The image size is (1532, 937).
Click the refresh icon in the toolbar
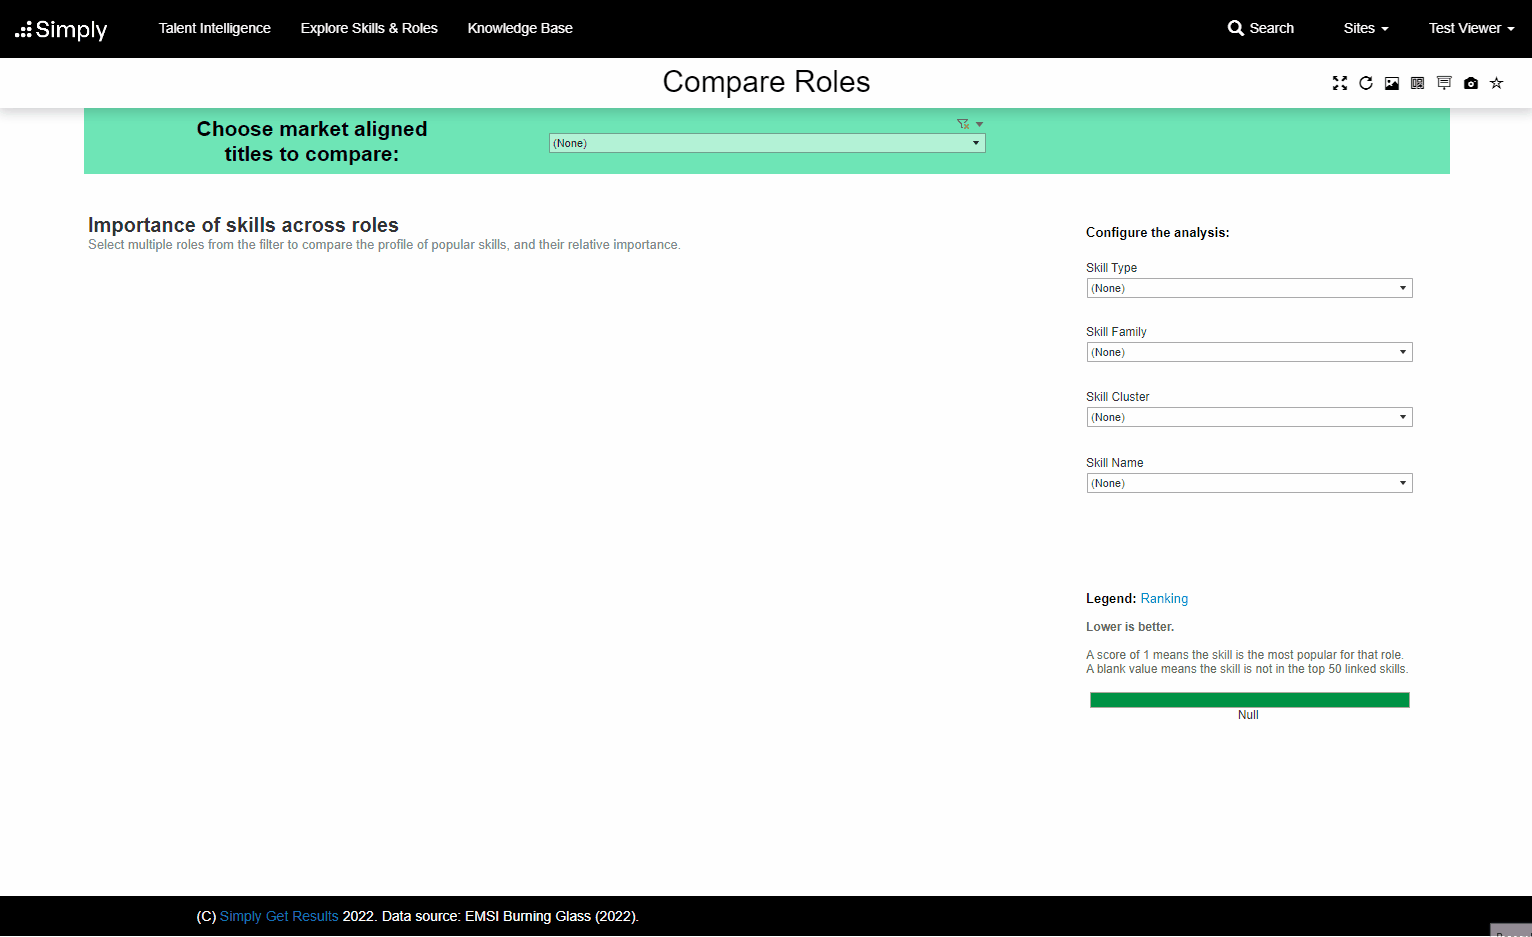[x=1366, y=83]
